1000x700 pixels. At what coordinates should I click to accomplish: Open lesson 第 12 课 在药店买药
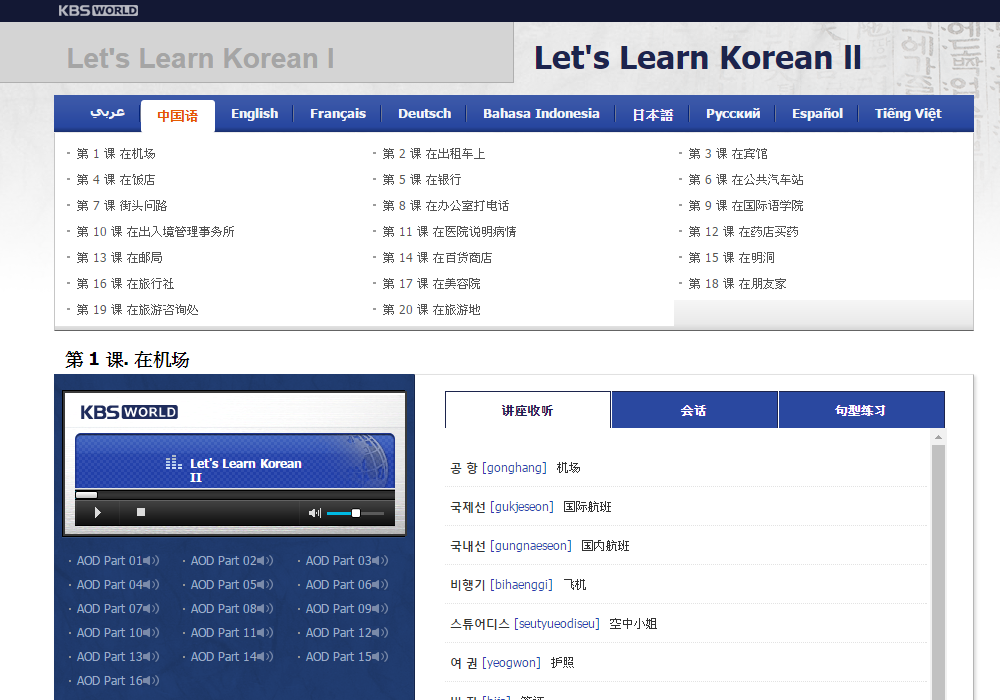click(744, 232)
